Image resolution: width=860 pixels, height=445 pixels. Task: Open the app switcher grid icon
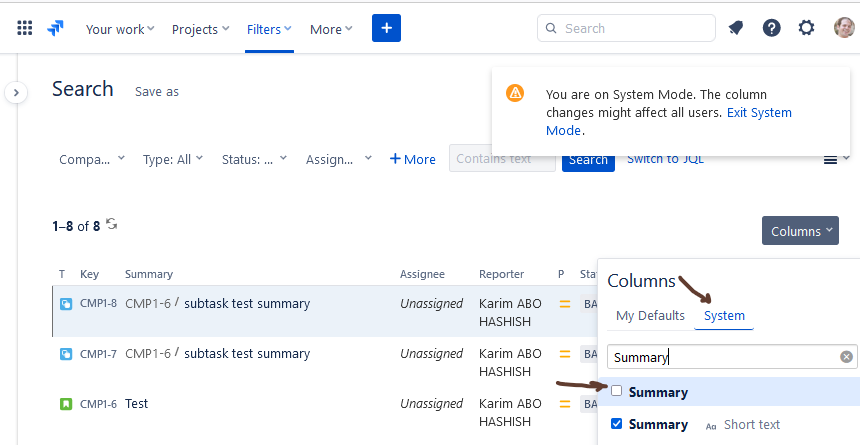[x=25, y=28]
